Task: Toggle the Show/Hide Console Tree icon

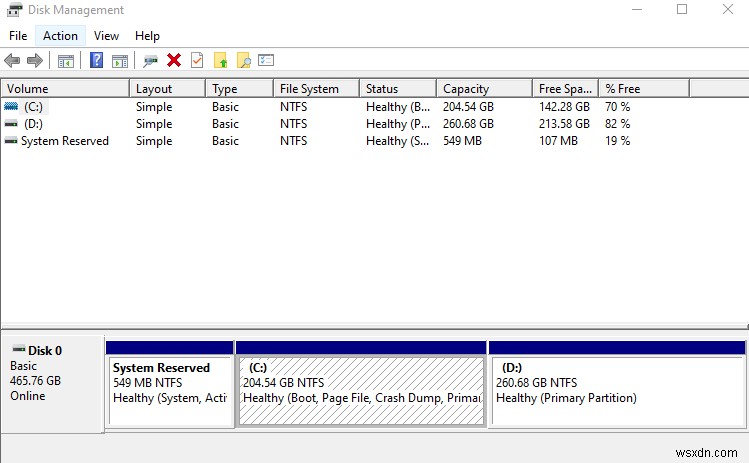Action: [x=66, y=60]
